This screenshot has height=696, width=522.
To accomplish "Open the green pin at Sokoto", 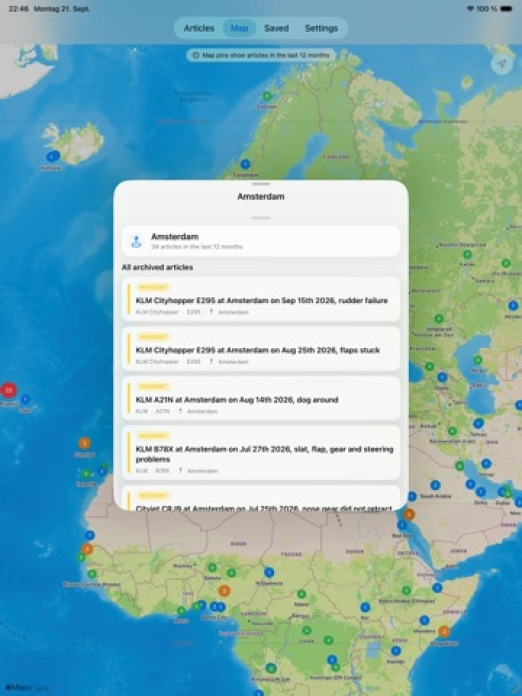I will (x=212, y=567).
